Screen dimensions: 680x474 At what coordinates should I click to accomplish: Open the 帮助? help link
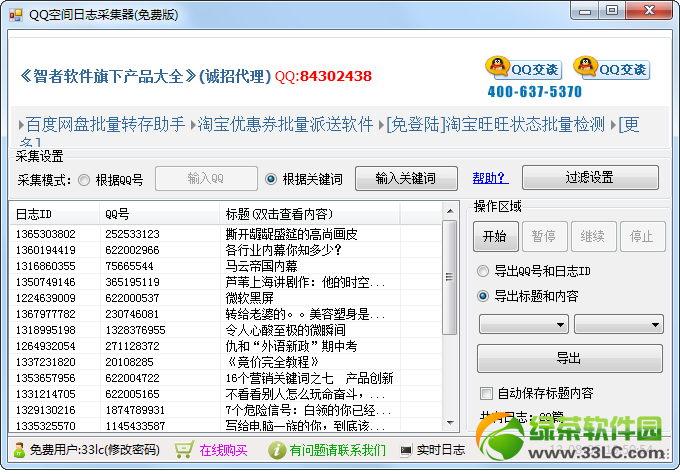coord(490,178)
